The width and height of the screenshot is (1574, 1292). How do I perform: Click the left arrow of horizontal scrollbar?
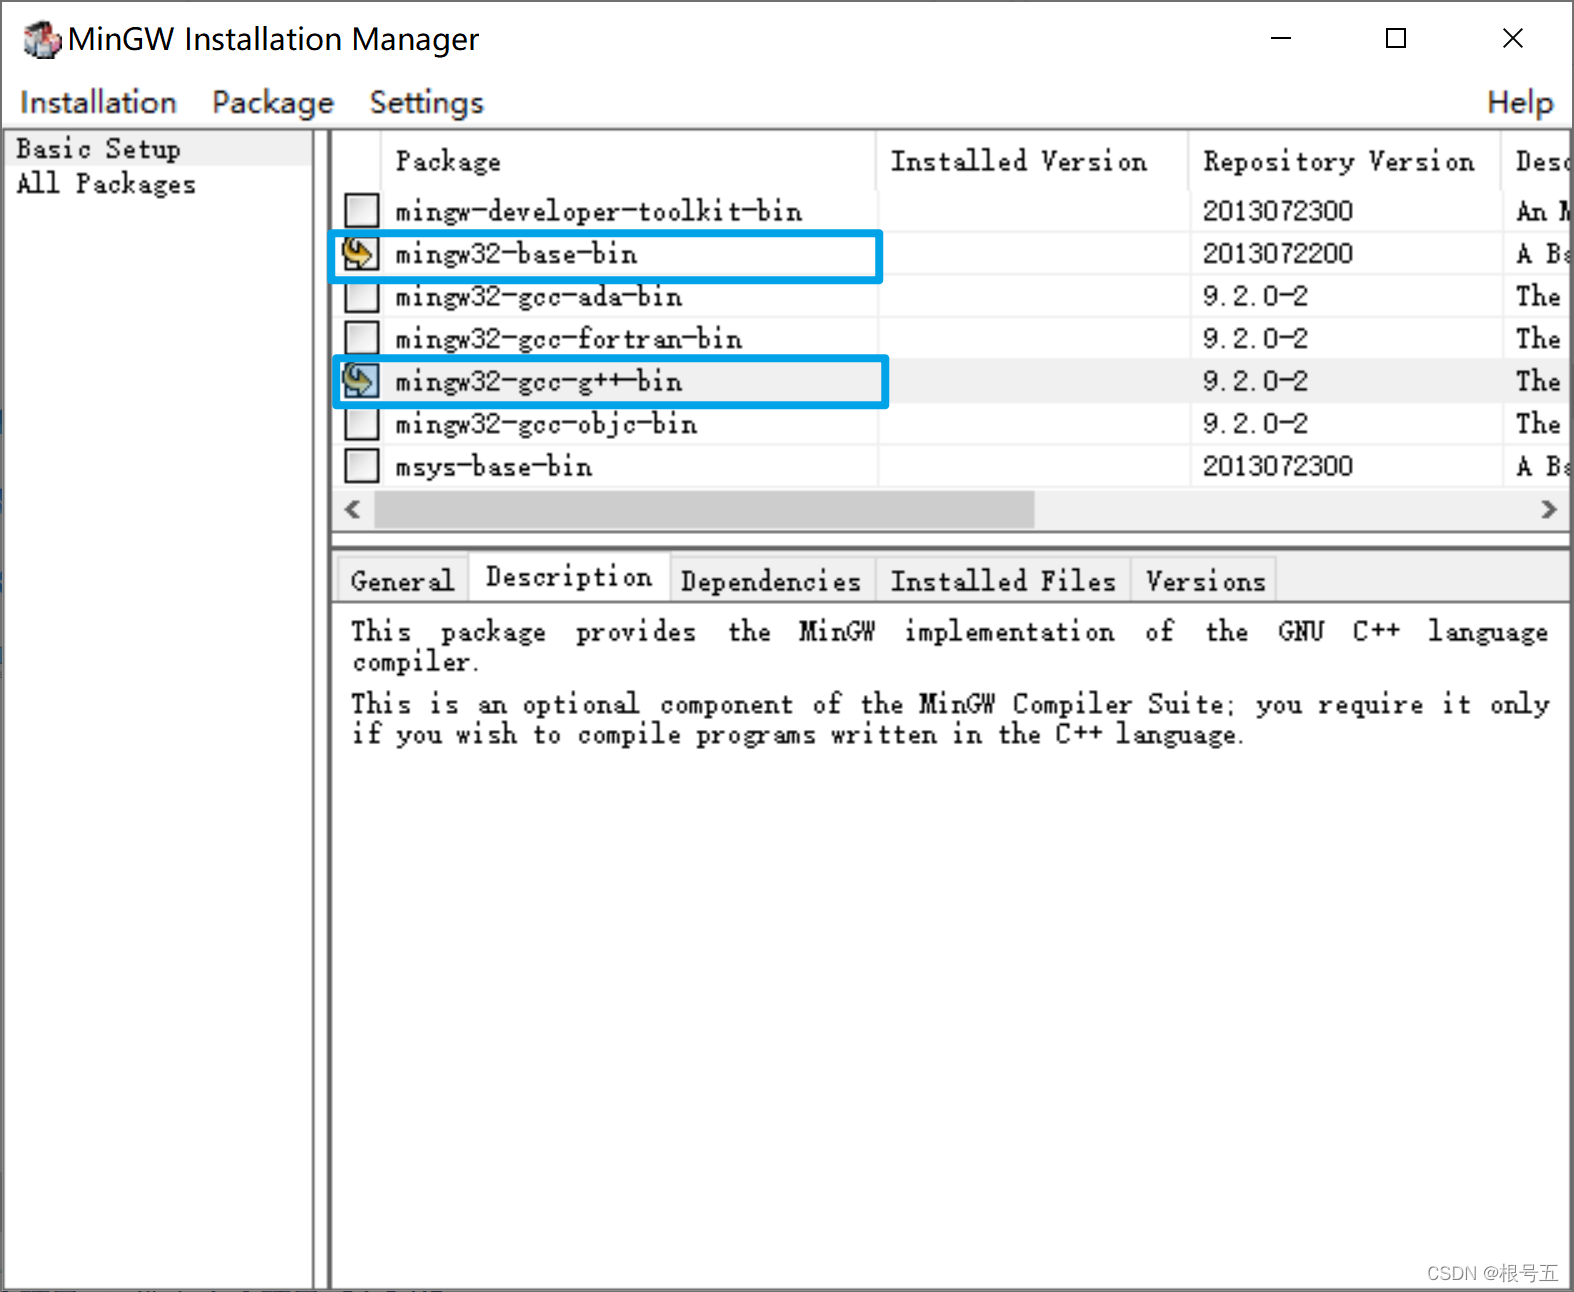click(352, 509)
